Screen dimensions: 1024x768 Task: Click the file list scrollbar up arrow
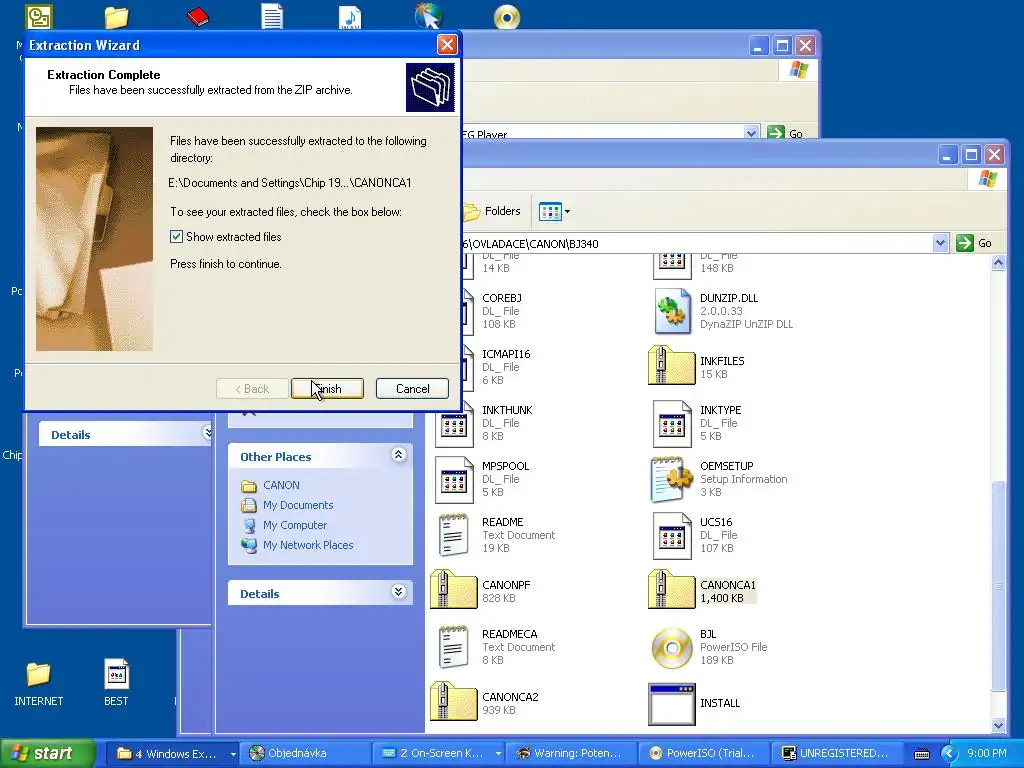(x=998, y=263)
